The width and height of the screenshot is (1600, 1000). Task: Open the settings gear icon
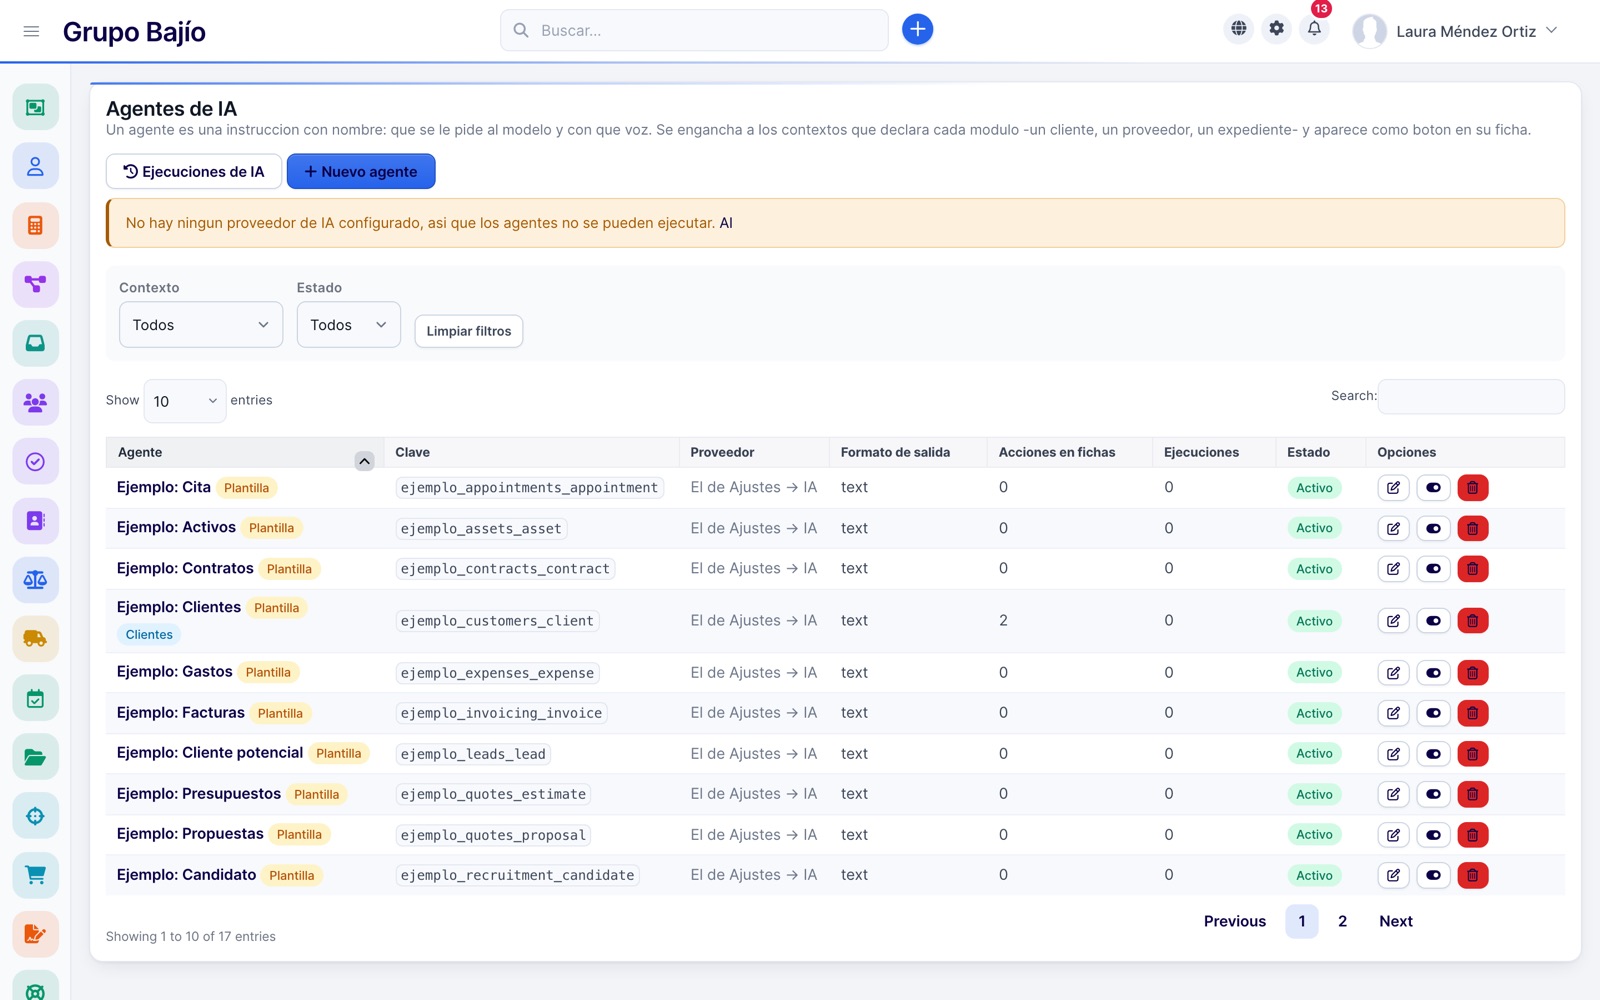(x=1276, y=29)
